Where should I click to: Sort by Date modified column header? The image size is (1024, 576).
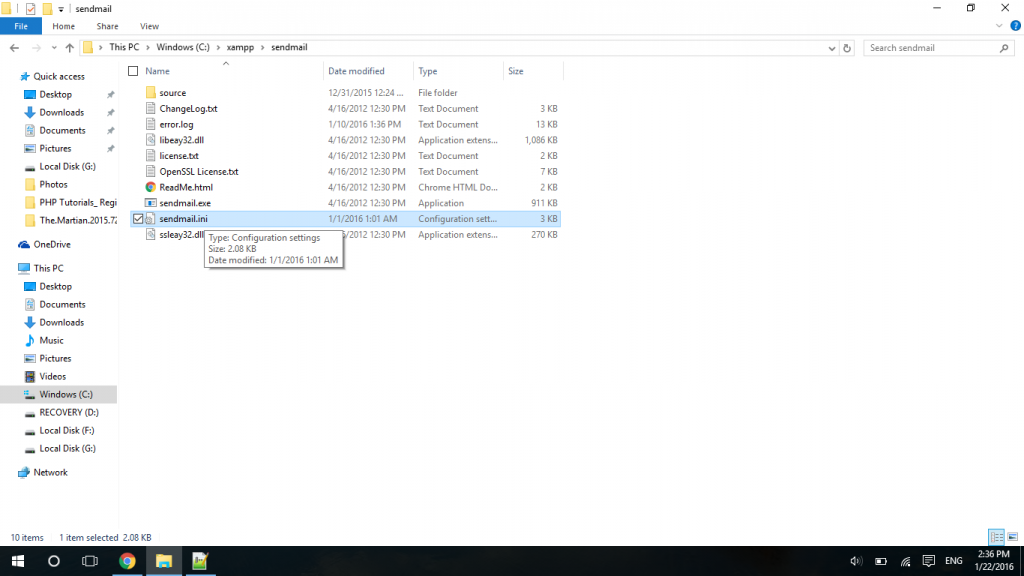coord(356,71)
